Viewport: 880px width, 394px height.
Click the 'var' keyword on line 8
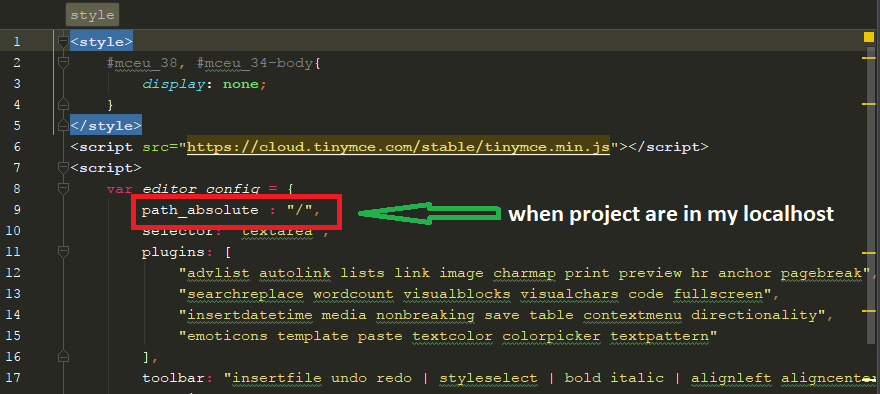point(120,189)
